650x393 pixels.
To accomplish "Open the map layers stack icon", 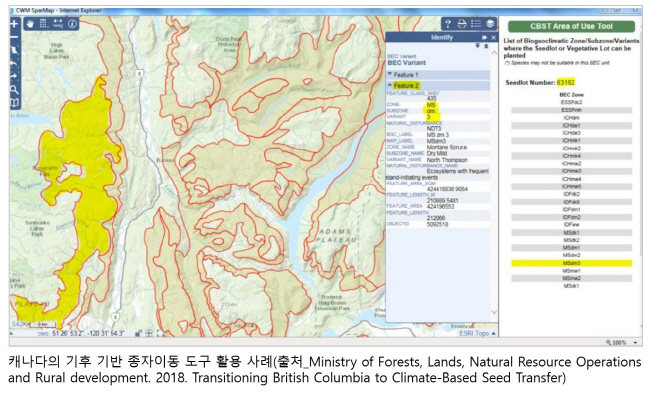I will tap(490, 24).
